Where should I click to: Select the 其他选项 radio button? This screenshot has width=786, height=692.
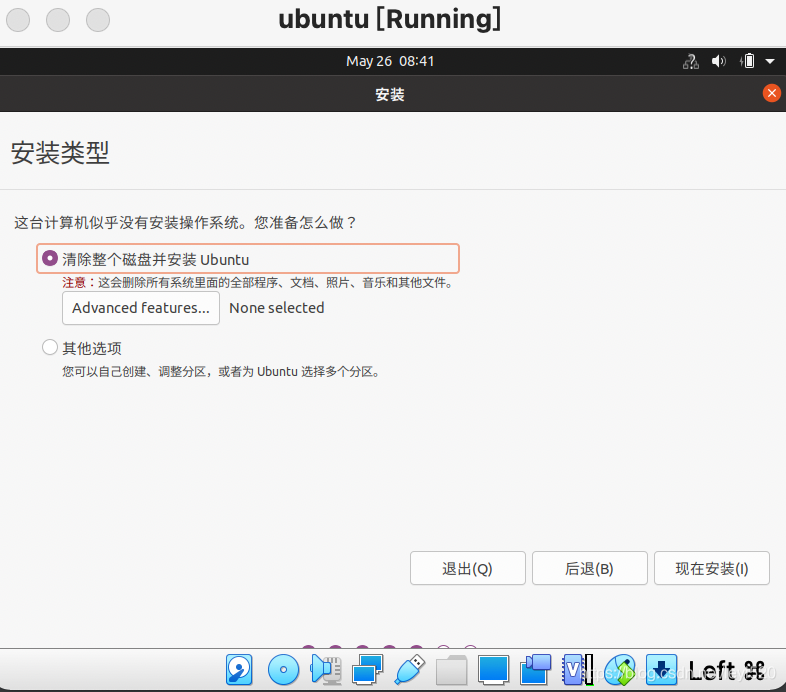50,347
